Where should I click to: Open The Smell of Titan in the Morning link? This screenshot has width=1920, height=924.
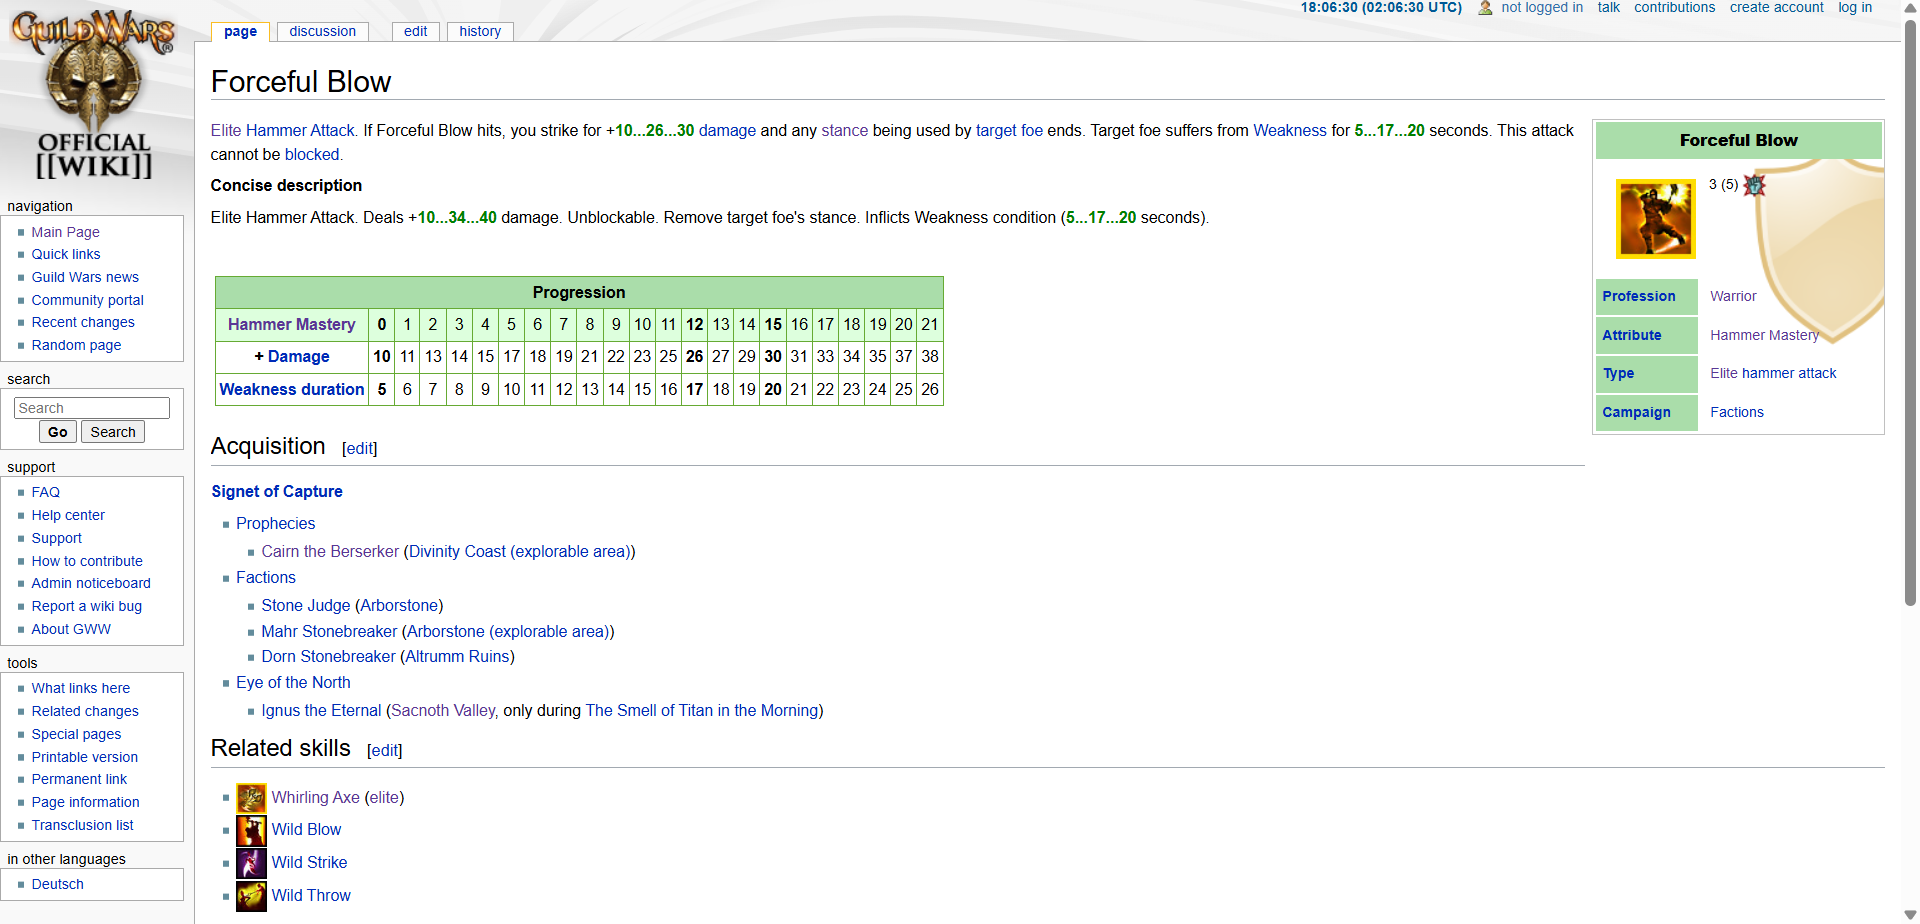702,711
